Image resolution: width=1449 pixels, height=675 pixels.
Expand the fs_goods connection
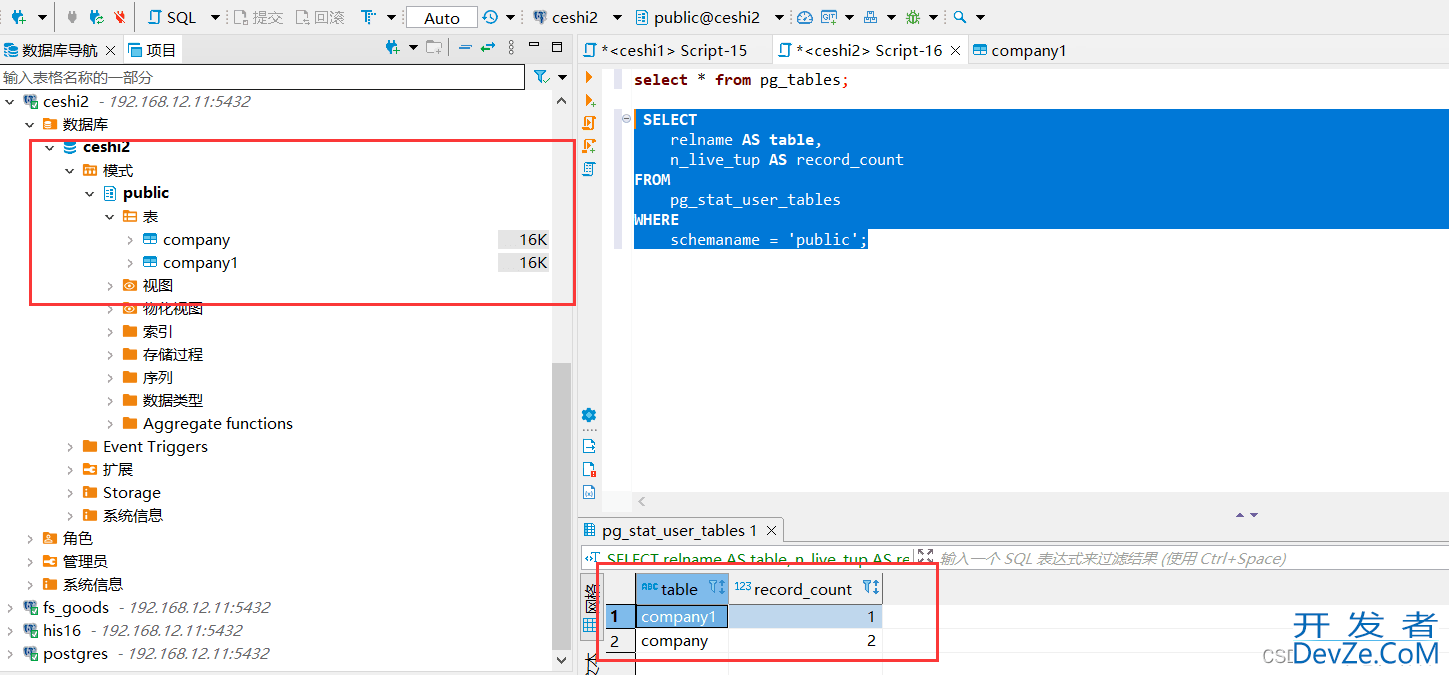pos(11,607)
